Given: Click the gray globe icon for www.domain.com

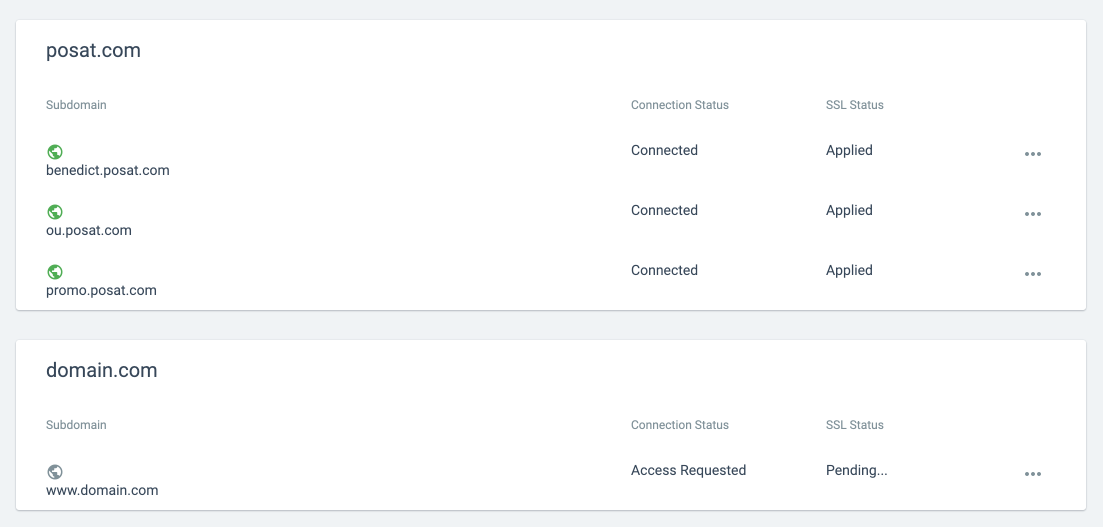Looking at the screenshot, I should pos(55,472).
